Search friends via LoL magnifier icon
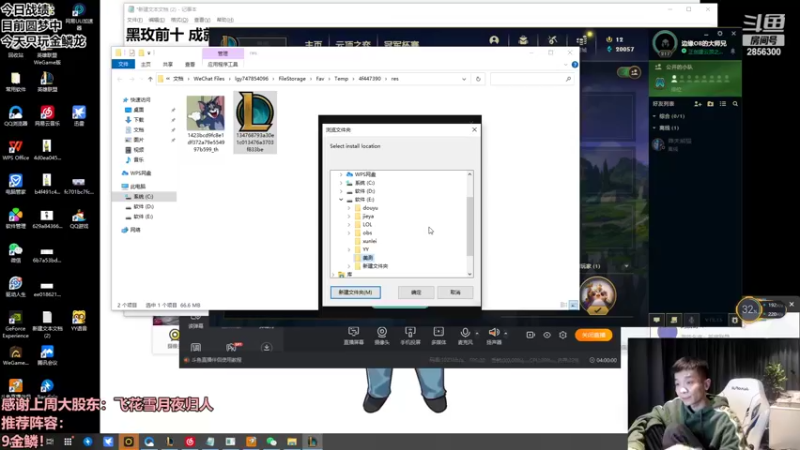 (735, 104)
